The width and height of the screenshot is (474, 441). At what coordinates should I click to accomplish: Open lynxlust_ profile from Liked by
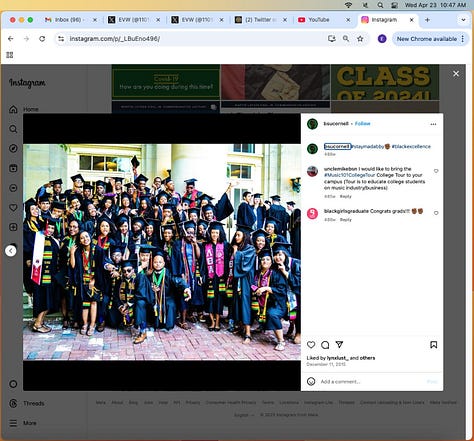[337, 358]
